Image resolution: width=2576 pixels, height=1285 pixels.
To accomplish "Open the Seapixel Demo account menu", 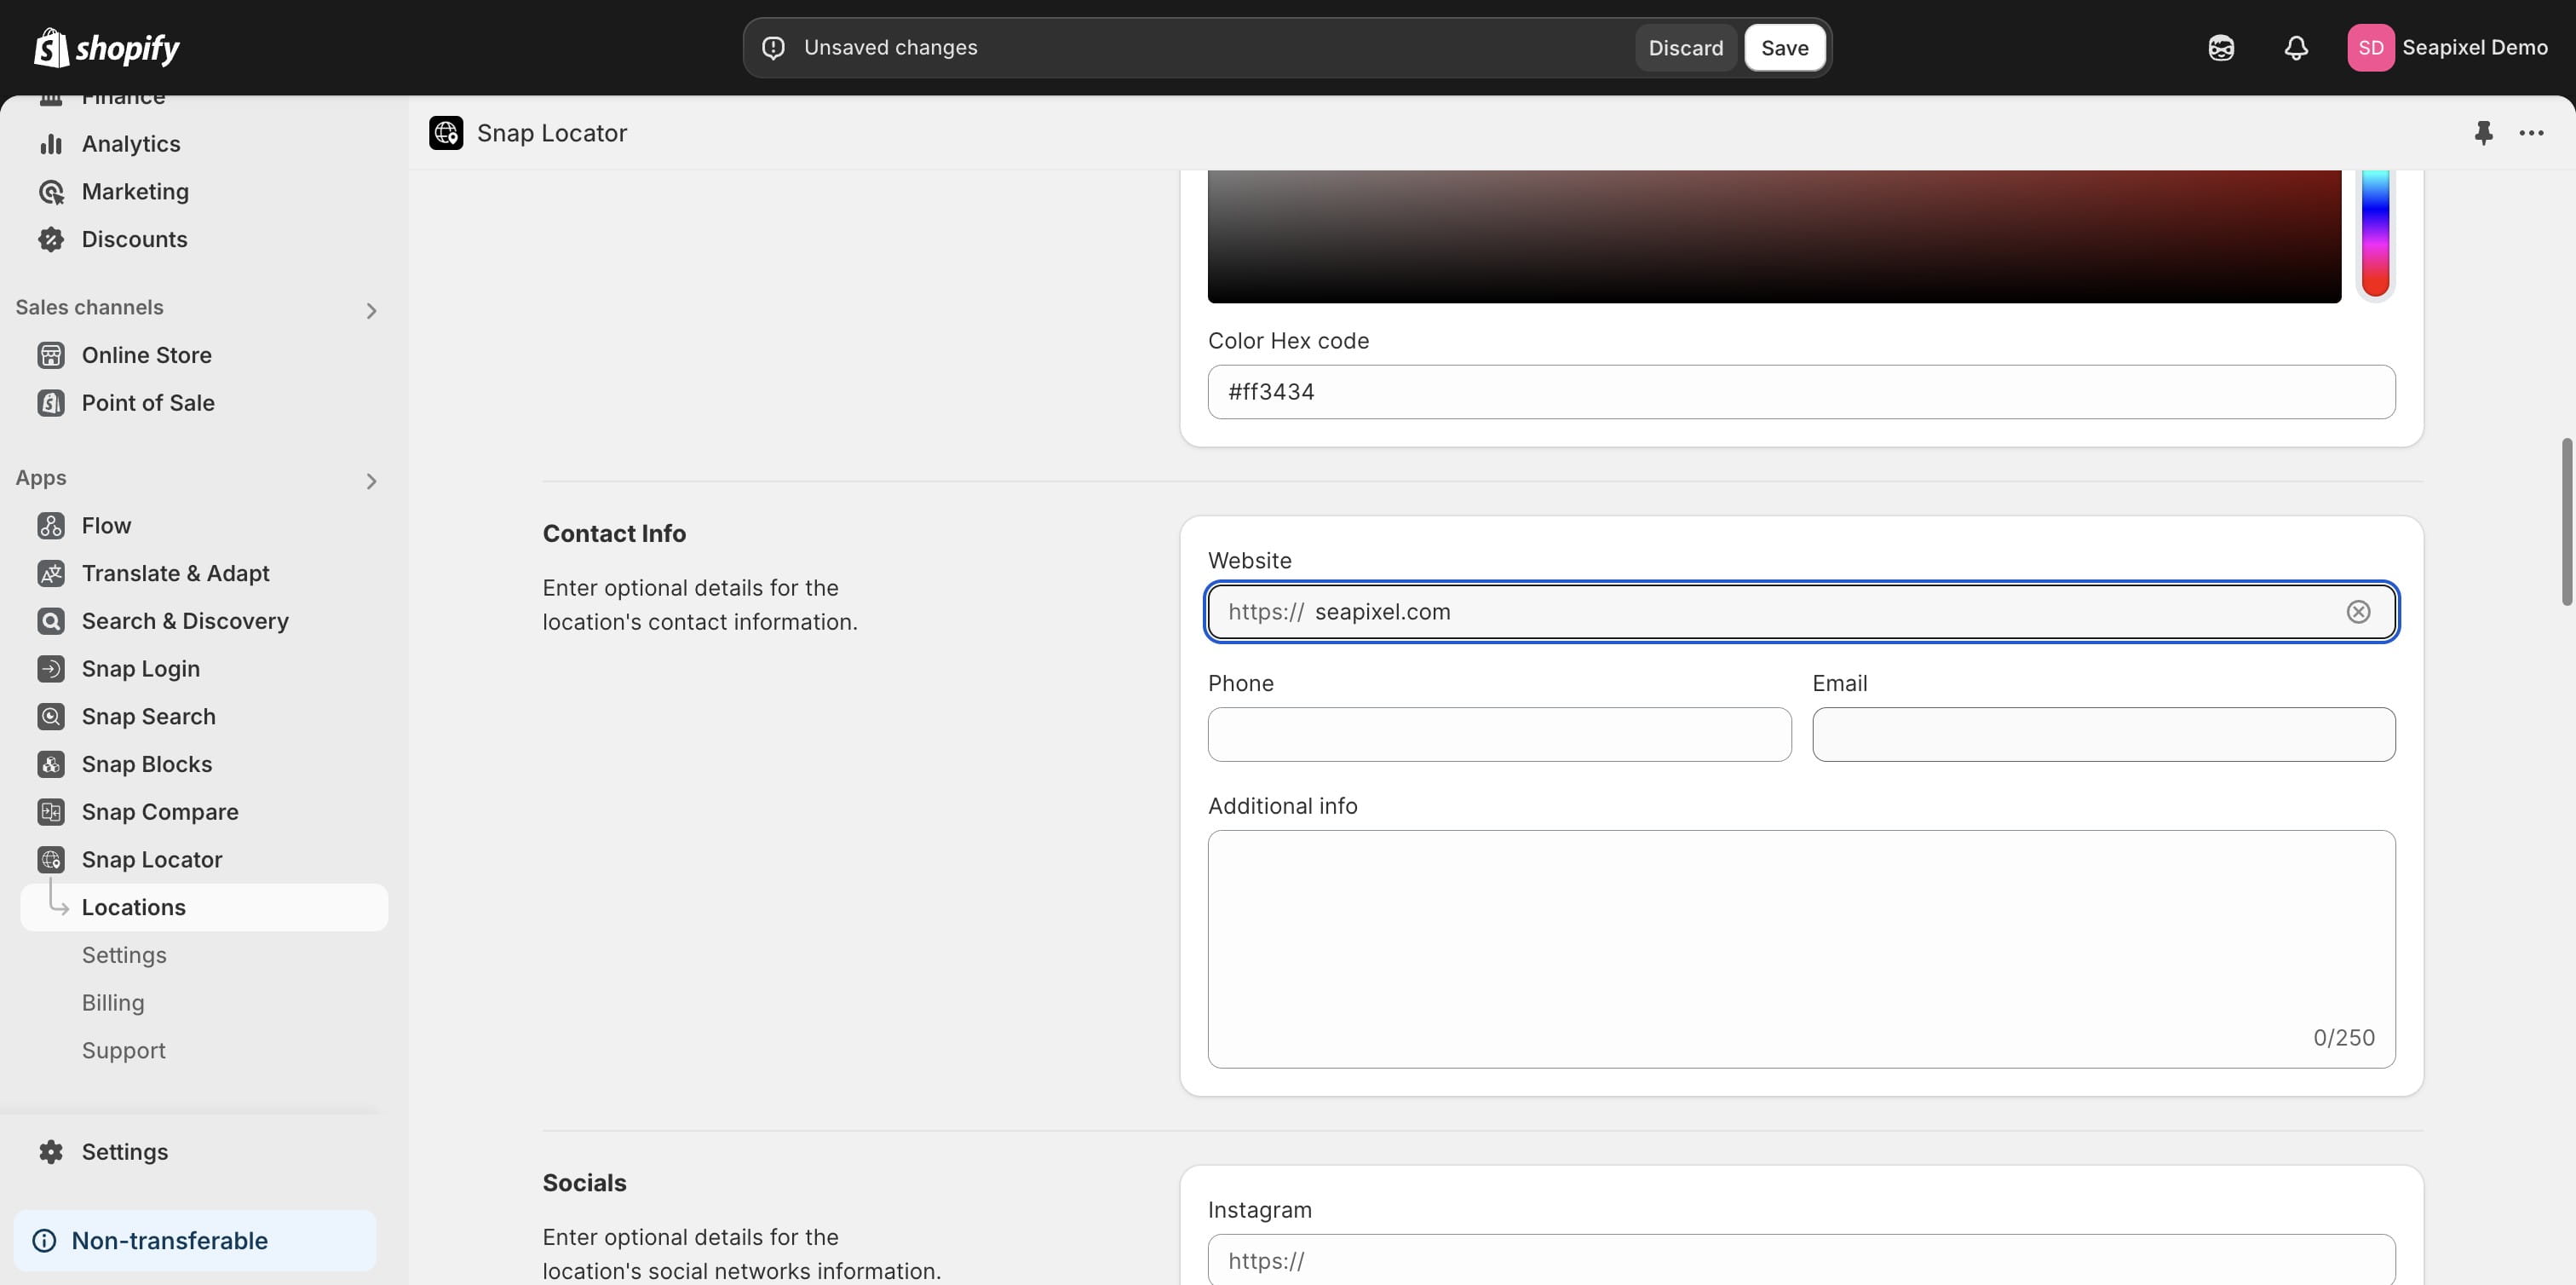I will pyautogui.click(x=2447, y=48).
